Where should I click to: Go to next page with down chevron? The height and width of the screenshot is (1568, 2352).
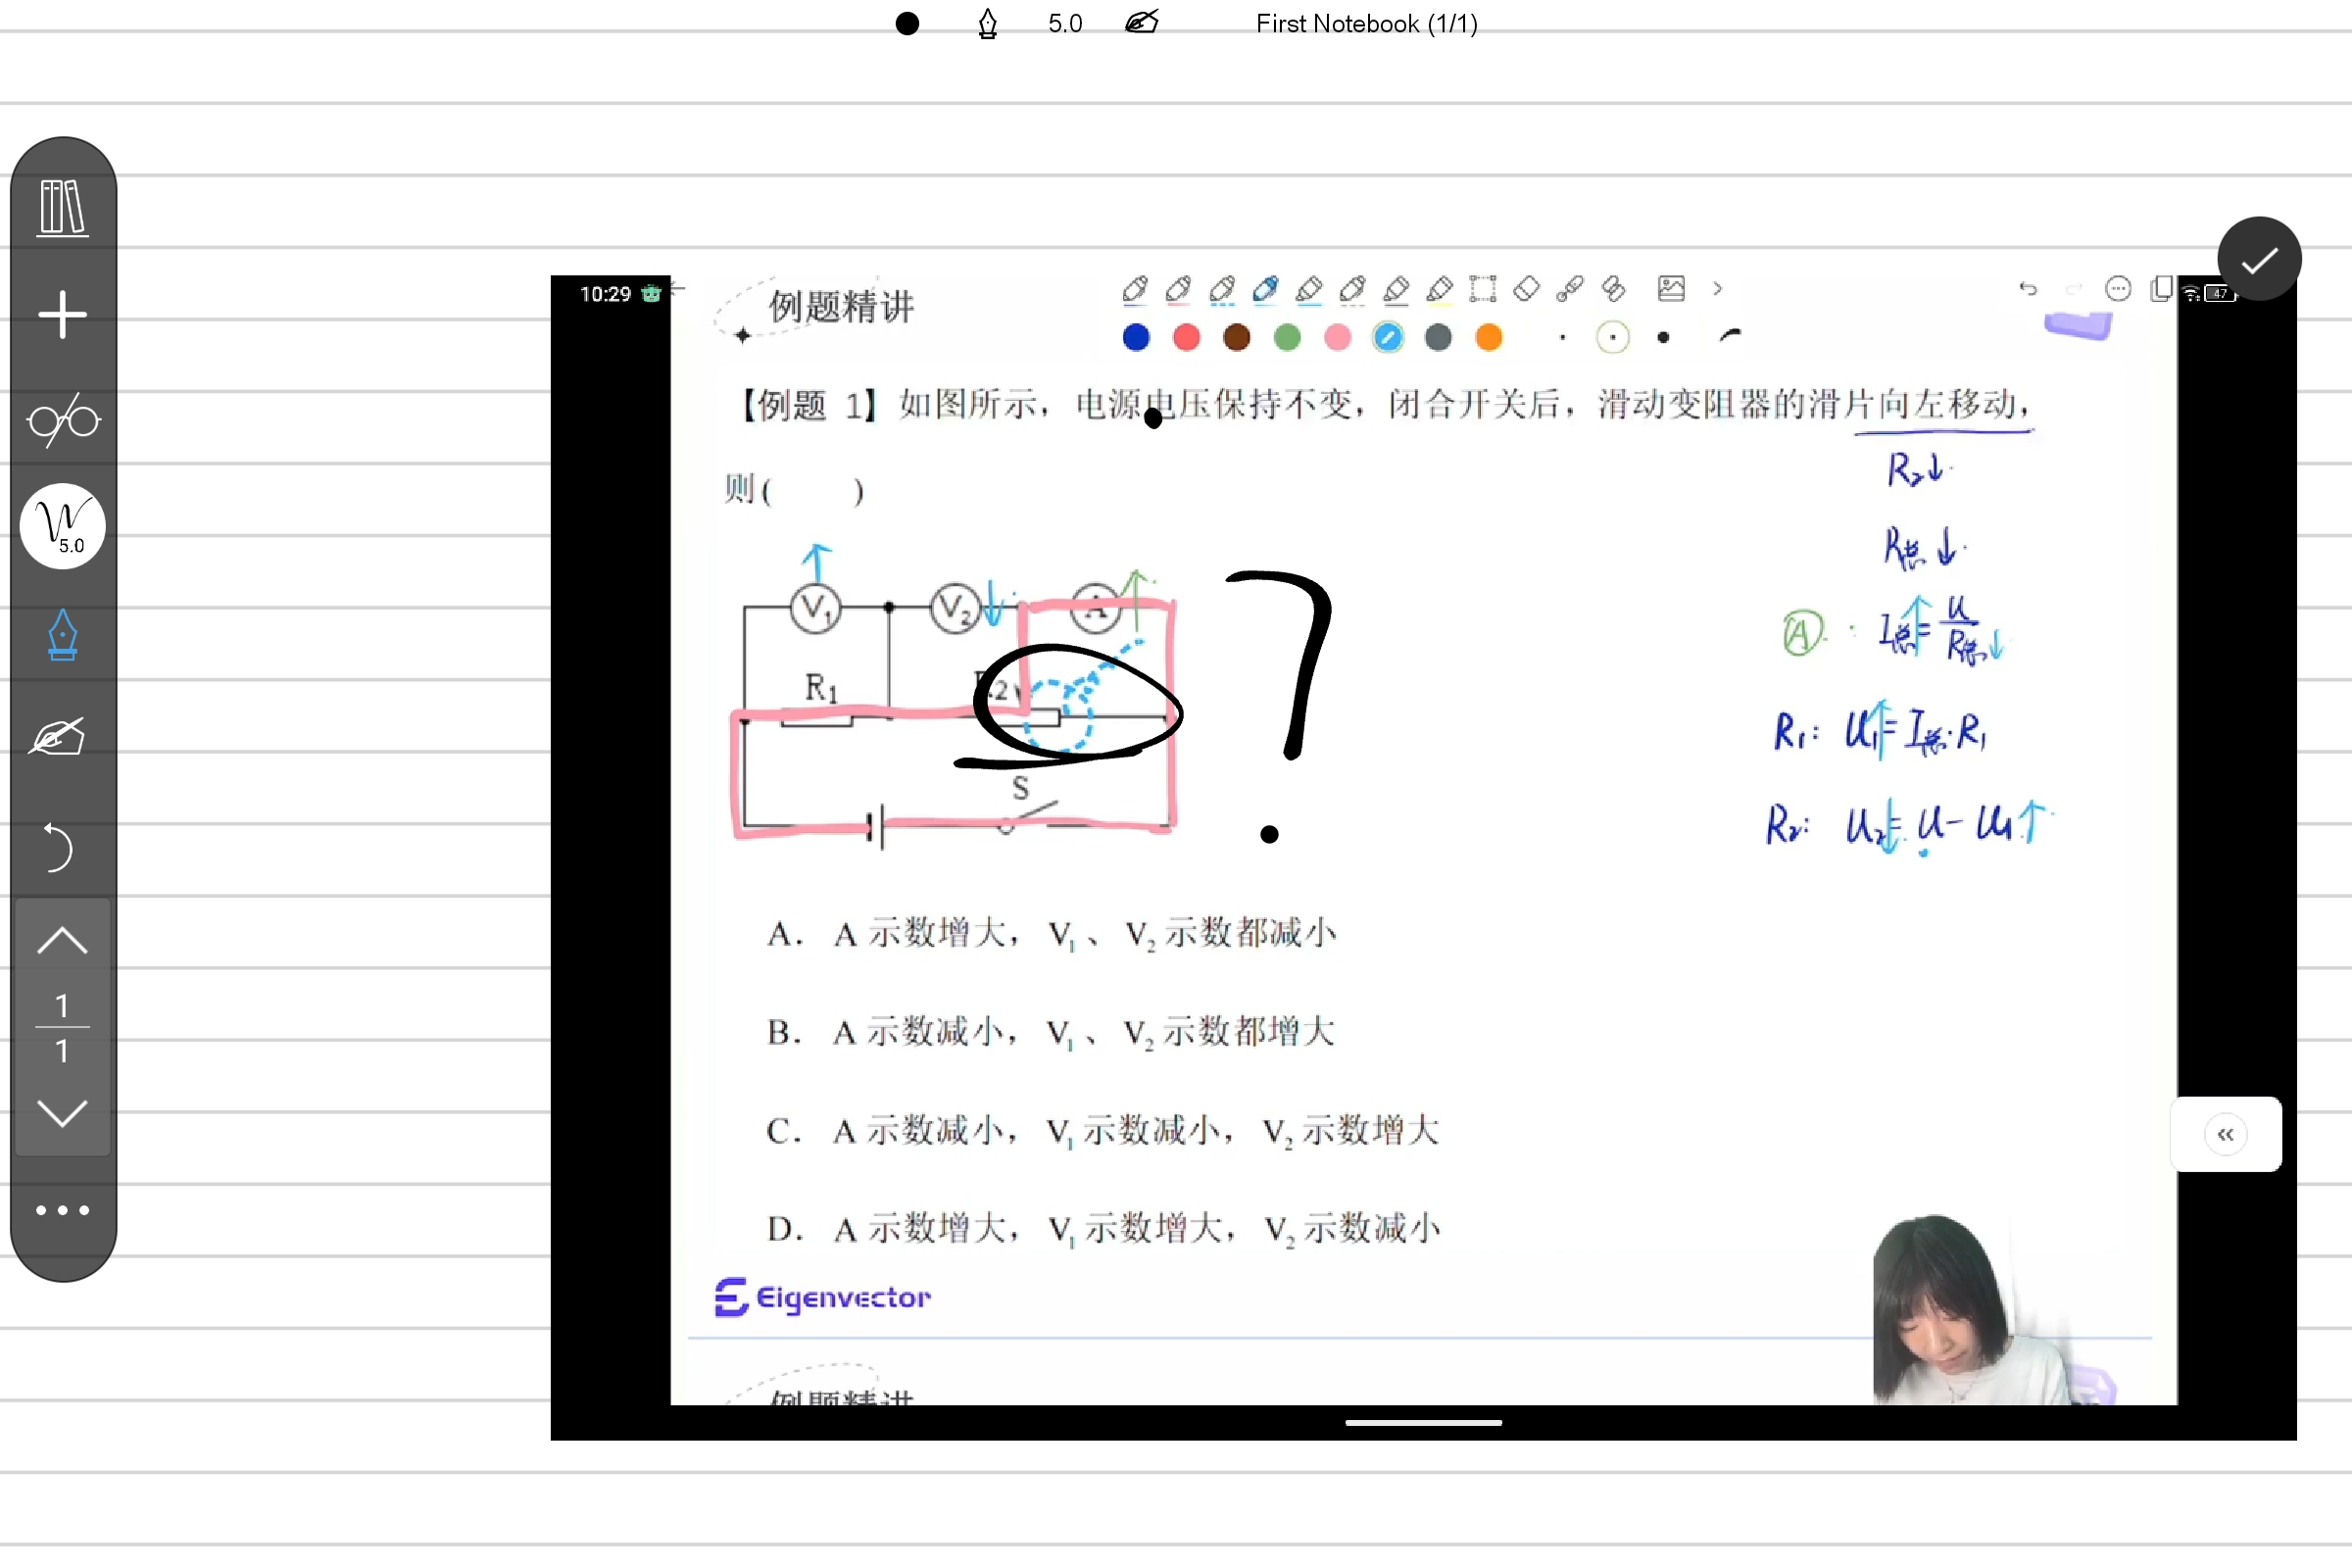pos(62,1112)
